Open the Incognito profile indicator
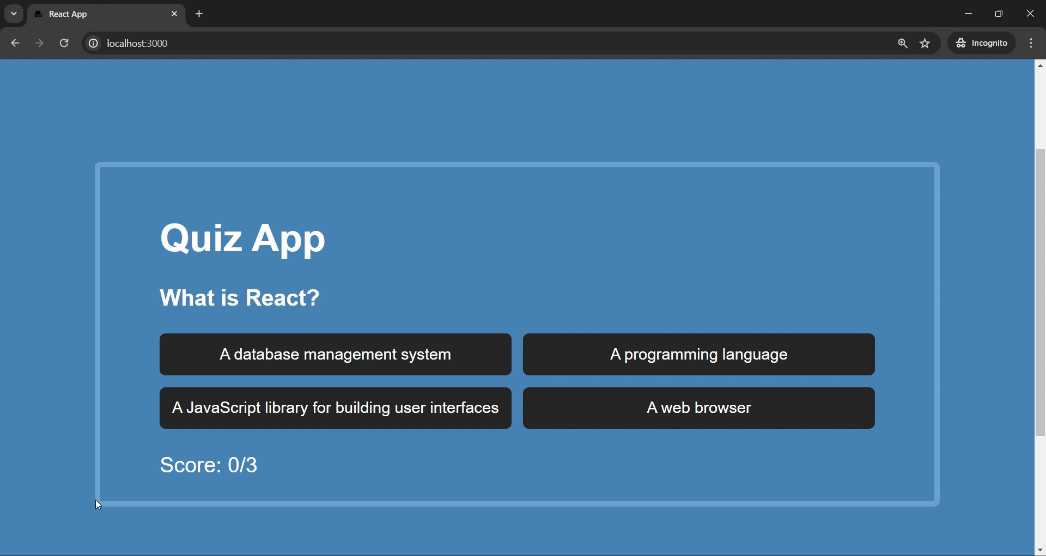This screenshot has width=1046, height=556. [981, 43]
